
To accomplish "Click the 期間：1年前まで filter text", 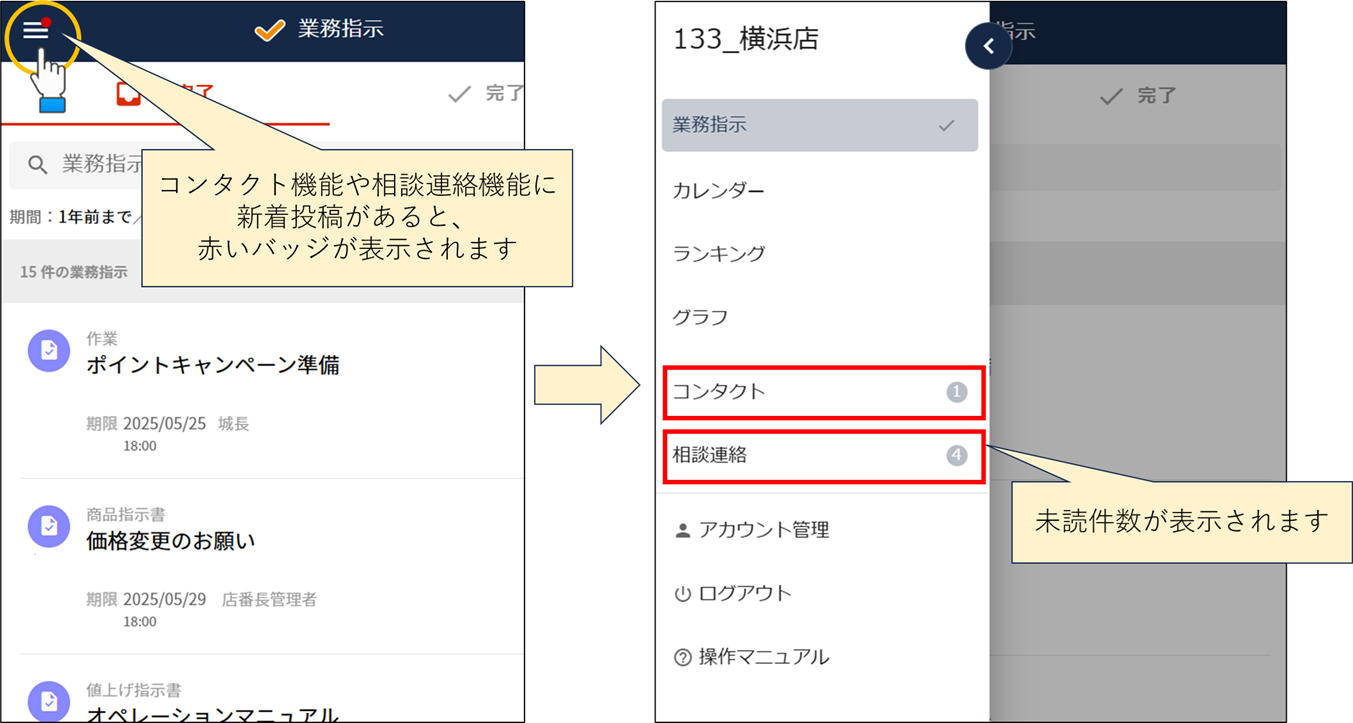I will (70, 216).
